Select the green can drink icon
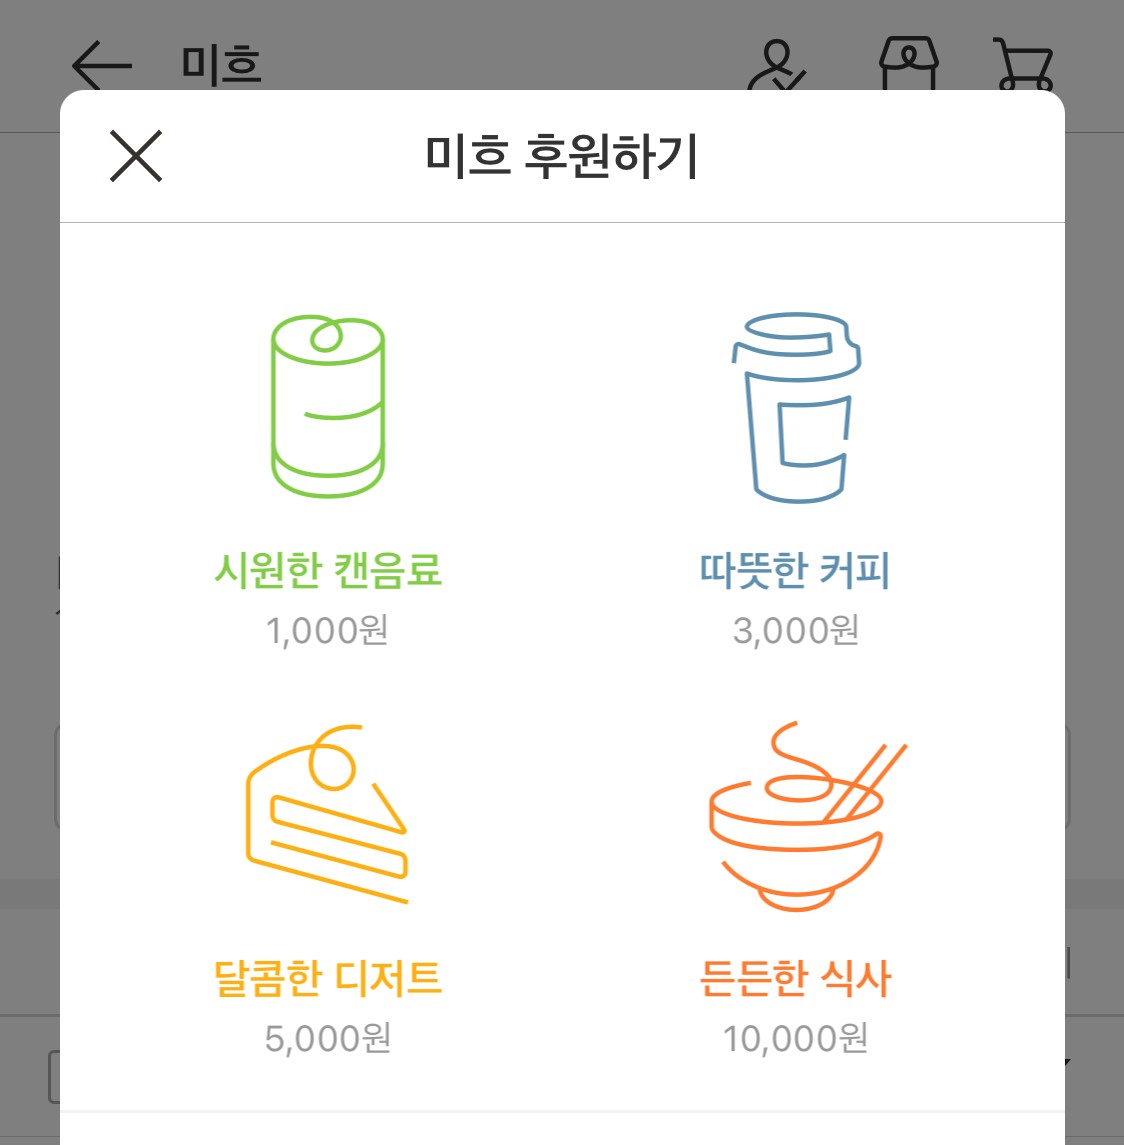Viewport: 1124px width, 1145px height. coord(328,406)
